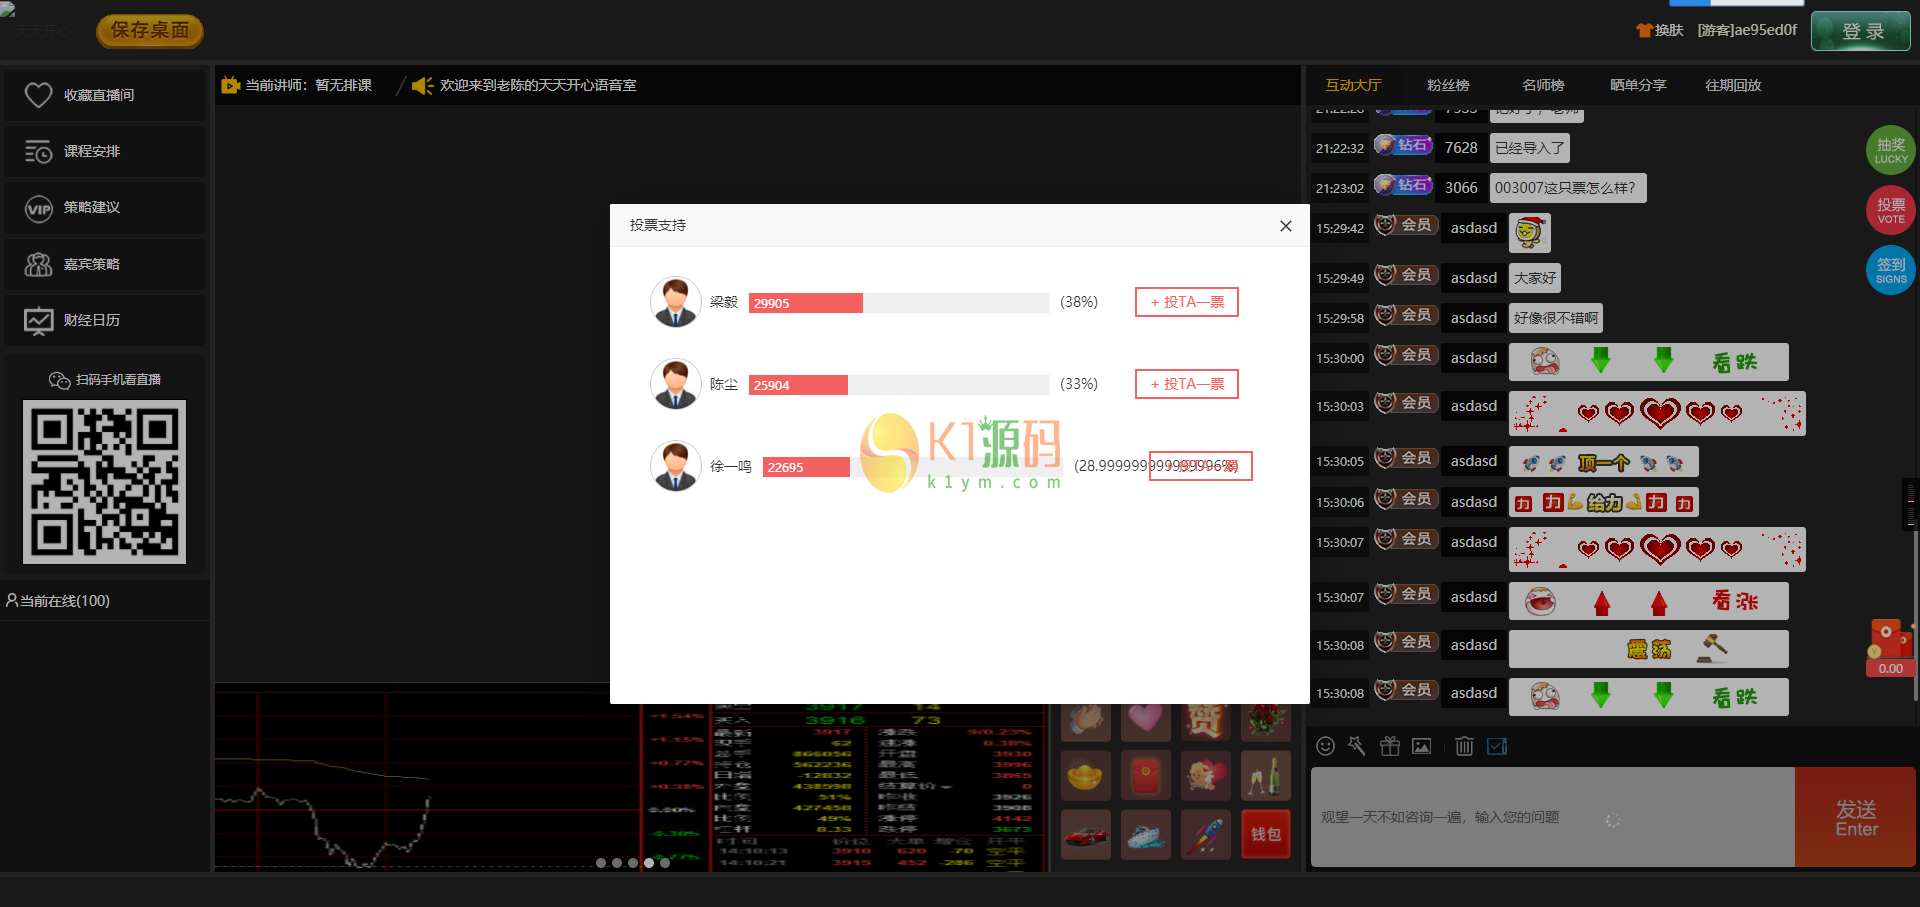Image resolution: width=1920 pixels, height=907 pixels.
Task: Open the 往期回放 tab
Action: click(1733, 85)
